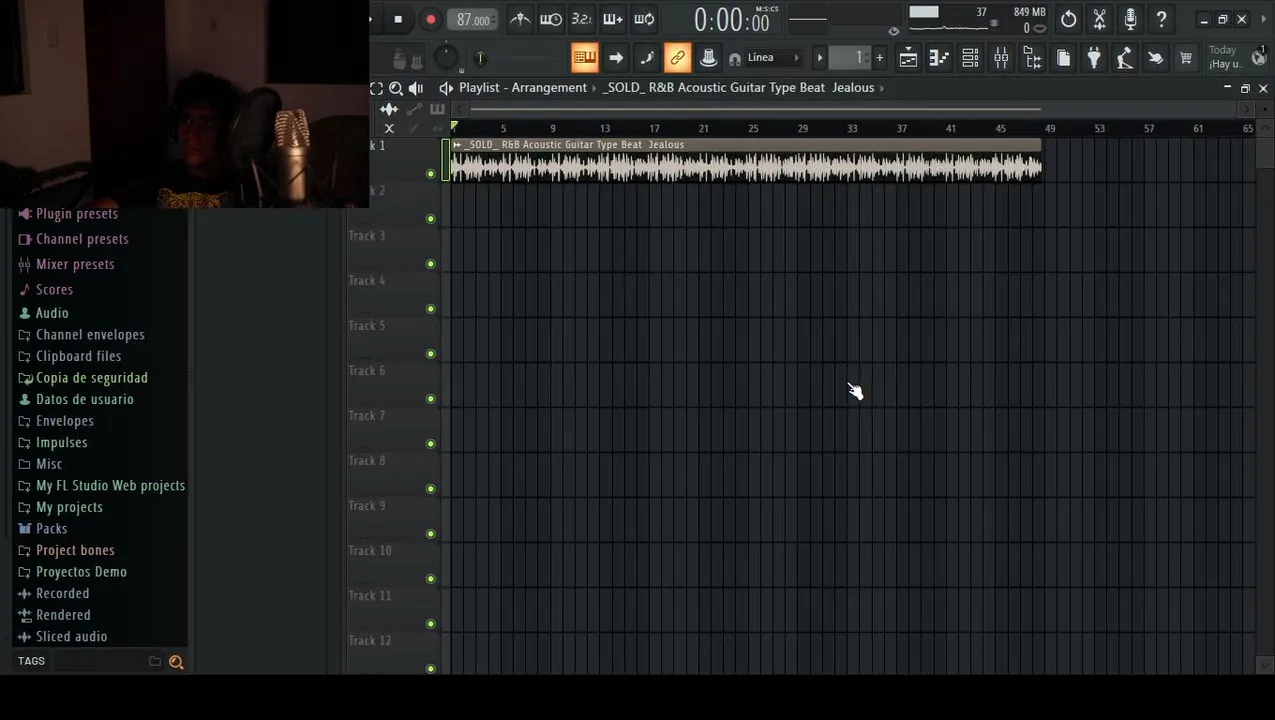This screenshot has width=1275, height=720.
Task: Open the Línea snap dropdown
Action: pos(773,58)
